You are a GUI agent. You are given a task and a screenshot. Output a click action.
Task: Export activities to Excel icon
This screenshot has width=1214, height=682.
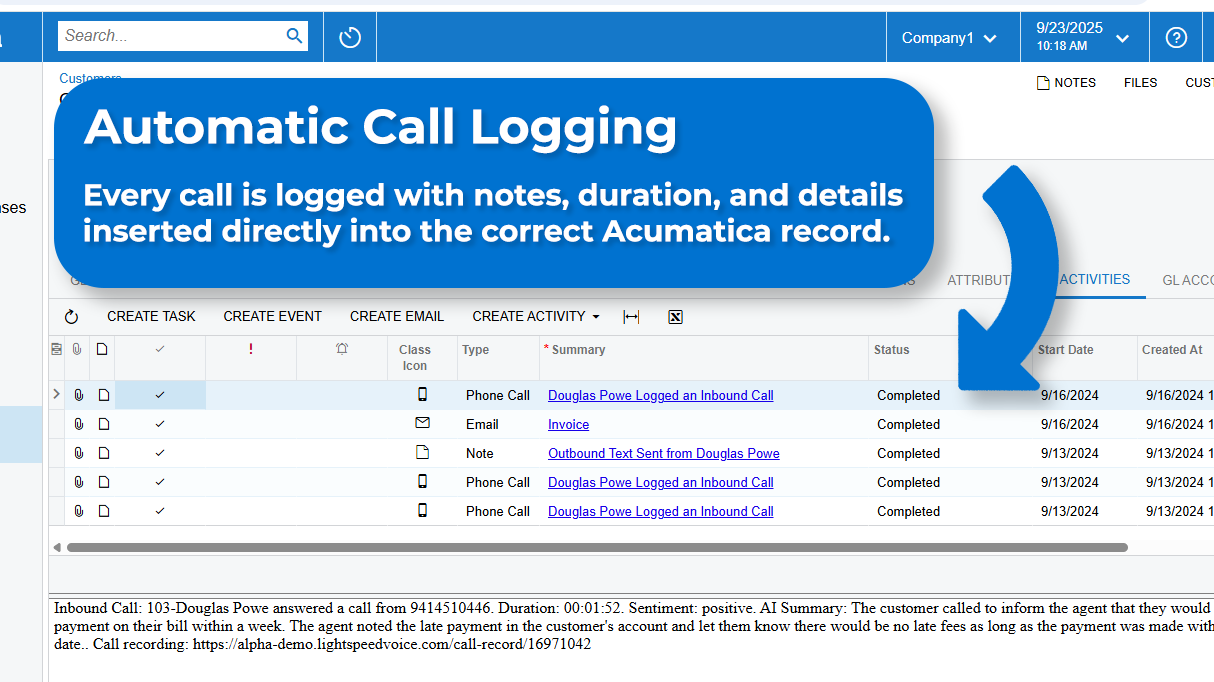tap(675, 317)
